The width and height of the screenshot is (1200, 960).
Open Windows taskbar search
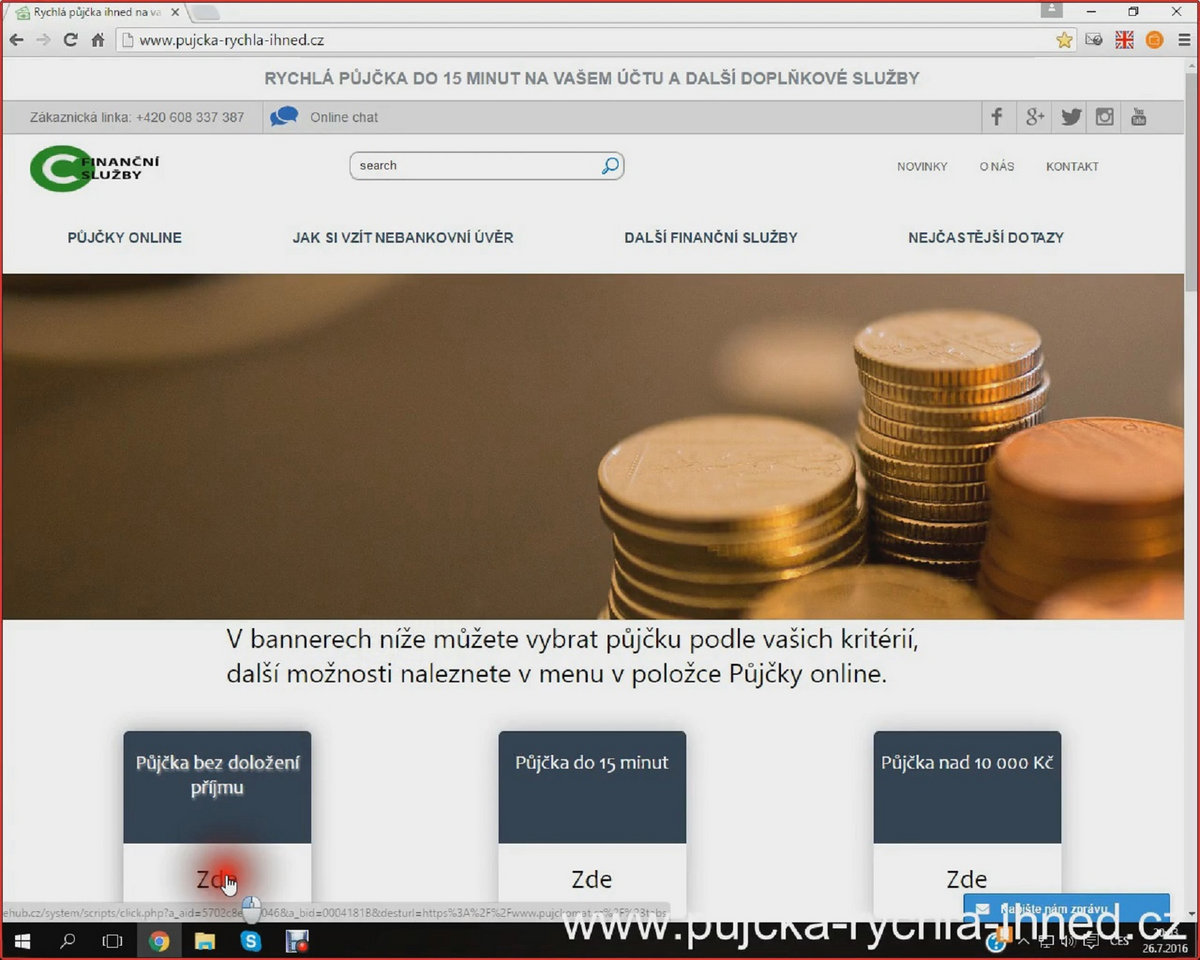[68, 941]
